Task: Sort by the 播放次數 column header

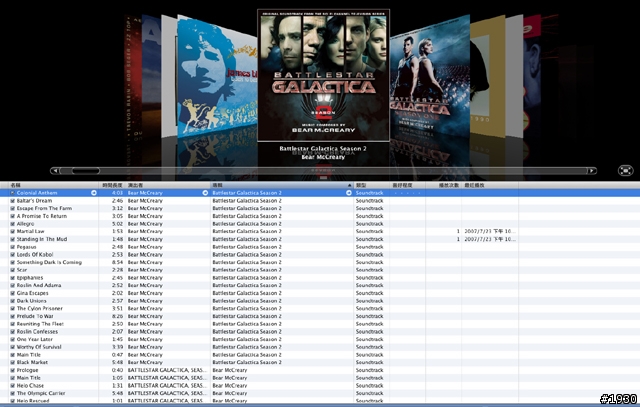Action: coord(443,185)
